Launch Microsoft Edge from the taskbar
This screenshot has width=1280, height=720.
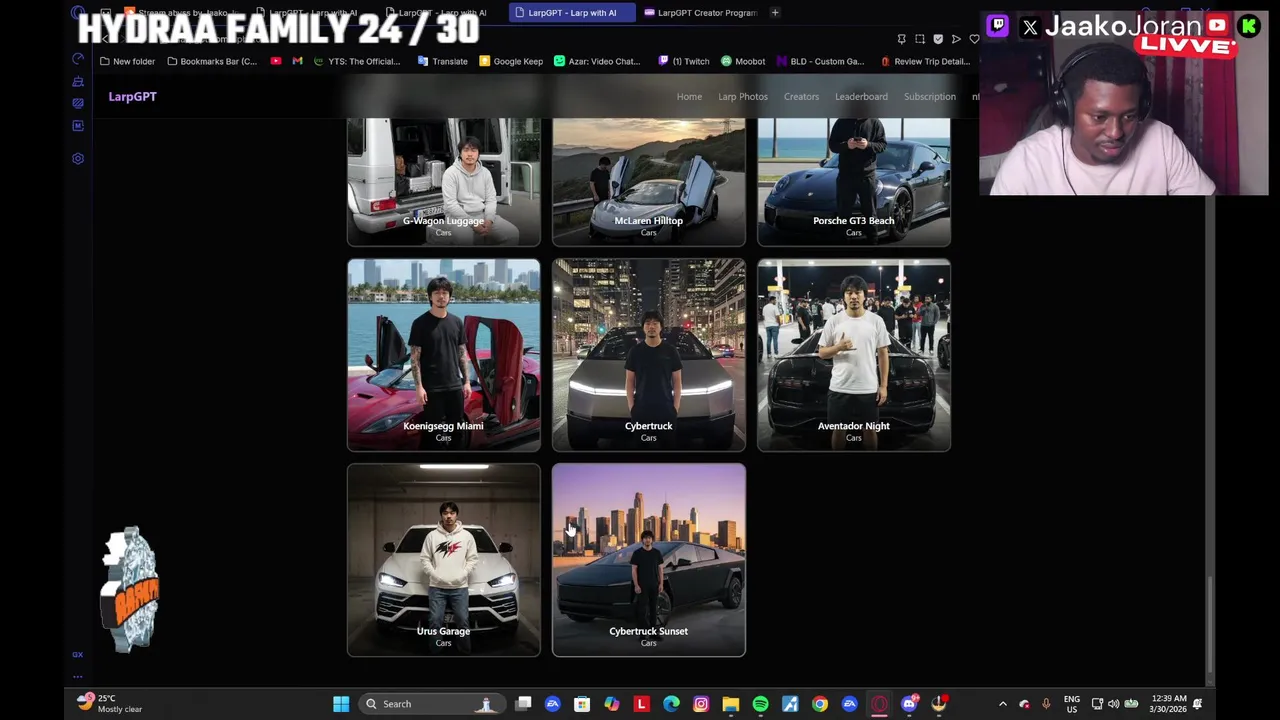click(671, 704)
